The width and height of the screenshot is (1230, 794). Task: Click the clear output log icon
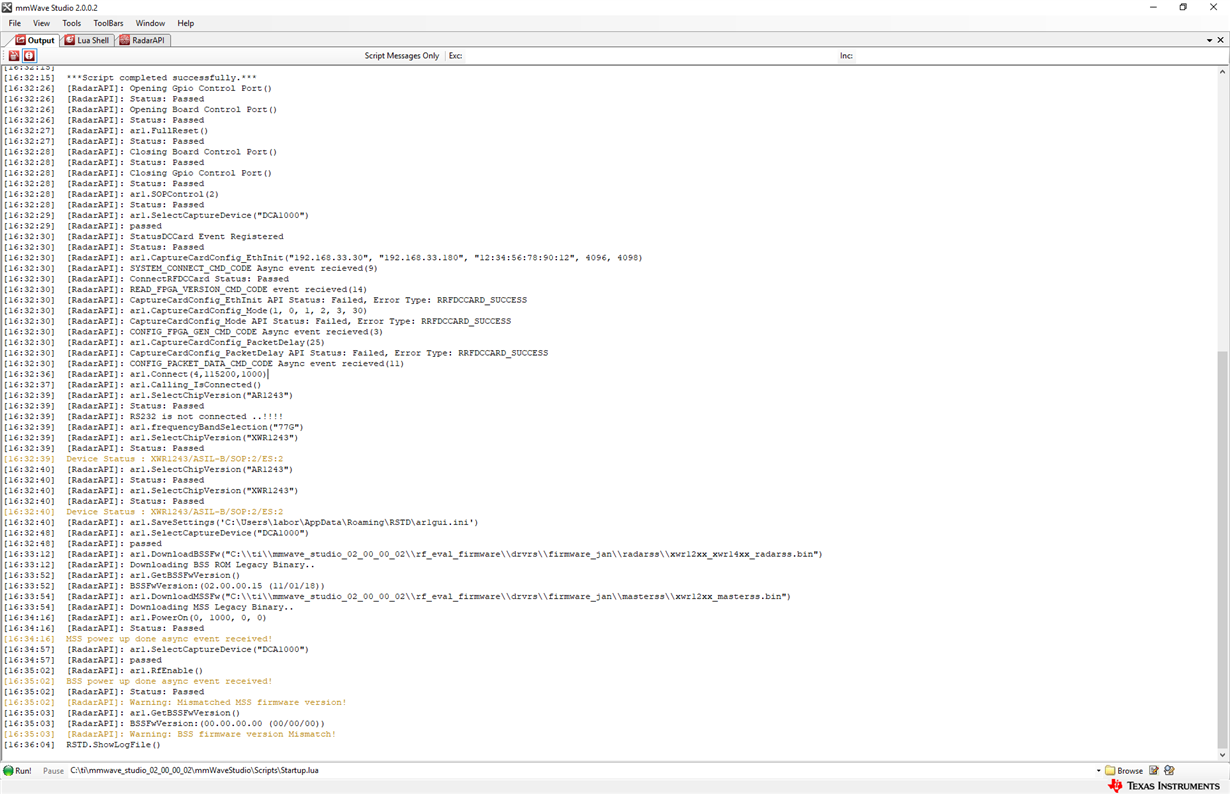(x=14, y=56)
